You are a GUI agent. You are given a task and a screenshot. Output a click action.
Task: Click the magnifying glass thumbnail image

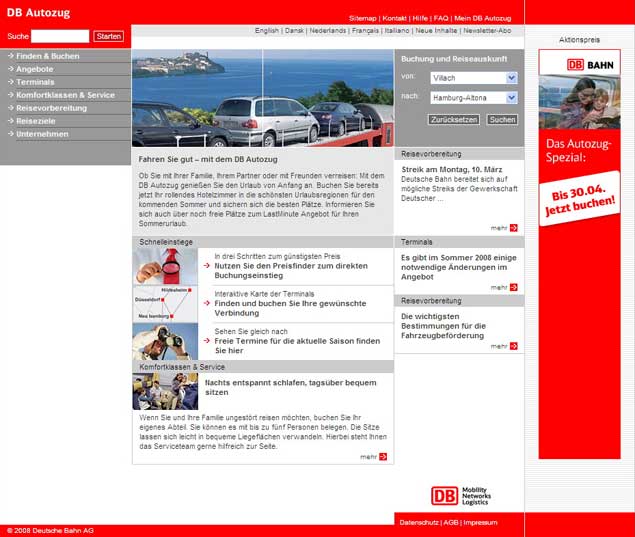pyautogui.click(x=165, y=266)
